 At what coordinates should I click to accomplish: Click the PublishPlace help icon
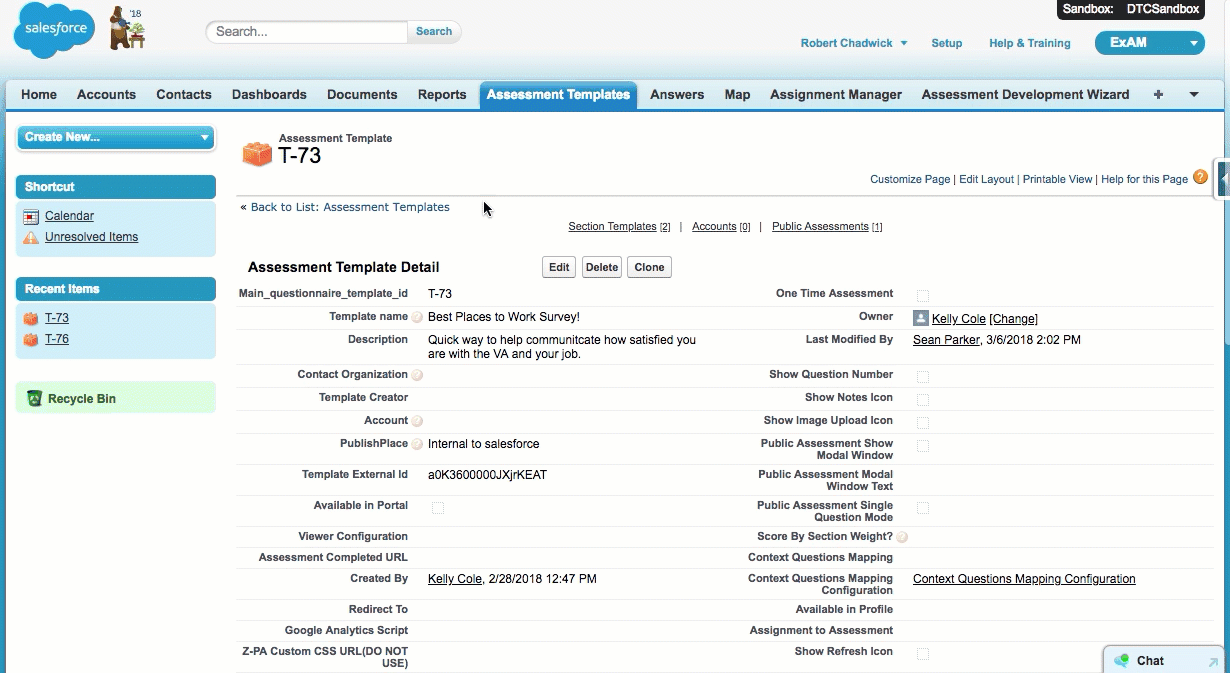[417, 444]
